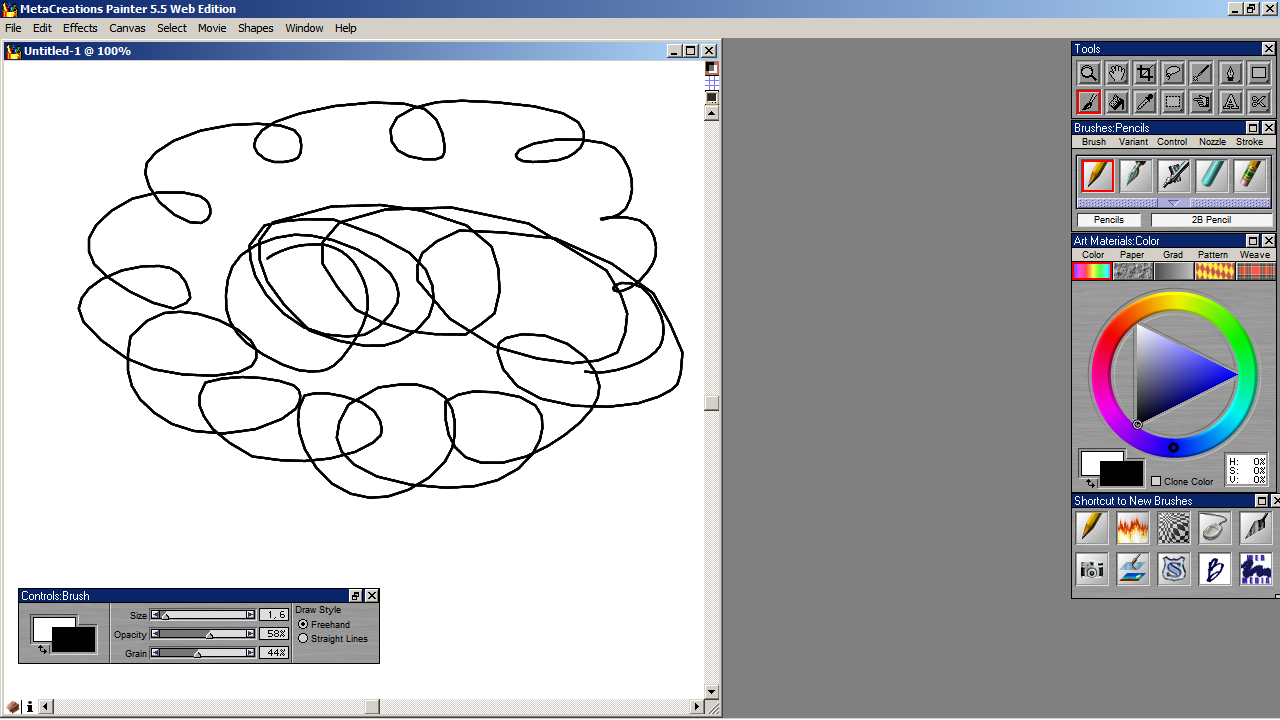
Task: Choose the Eraser brush icon
Action: (x=1250, y=176)
